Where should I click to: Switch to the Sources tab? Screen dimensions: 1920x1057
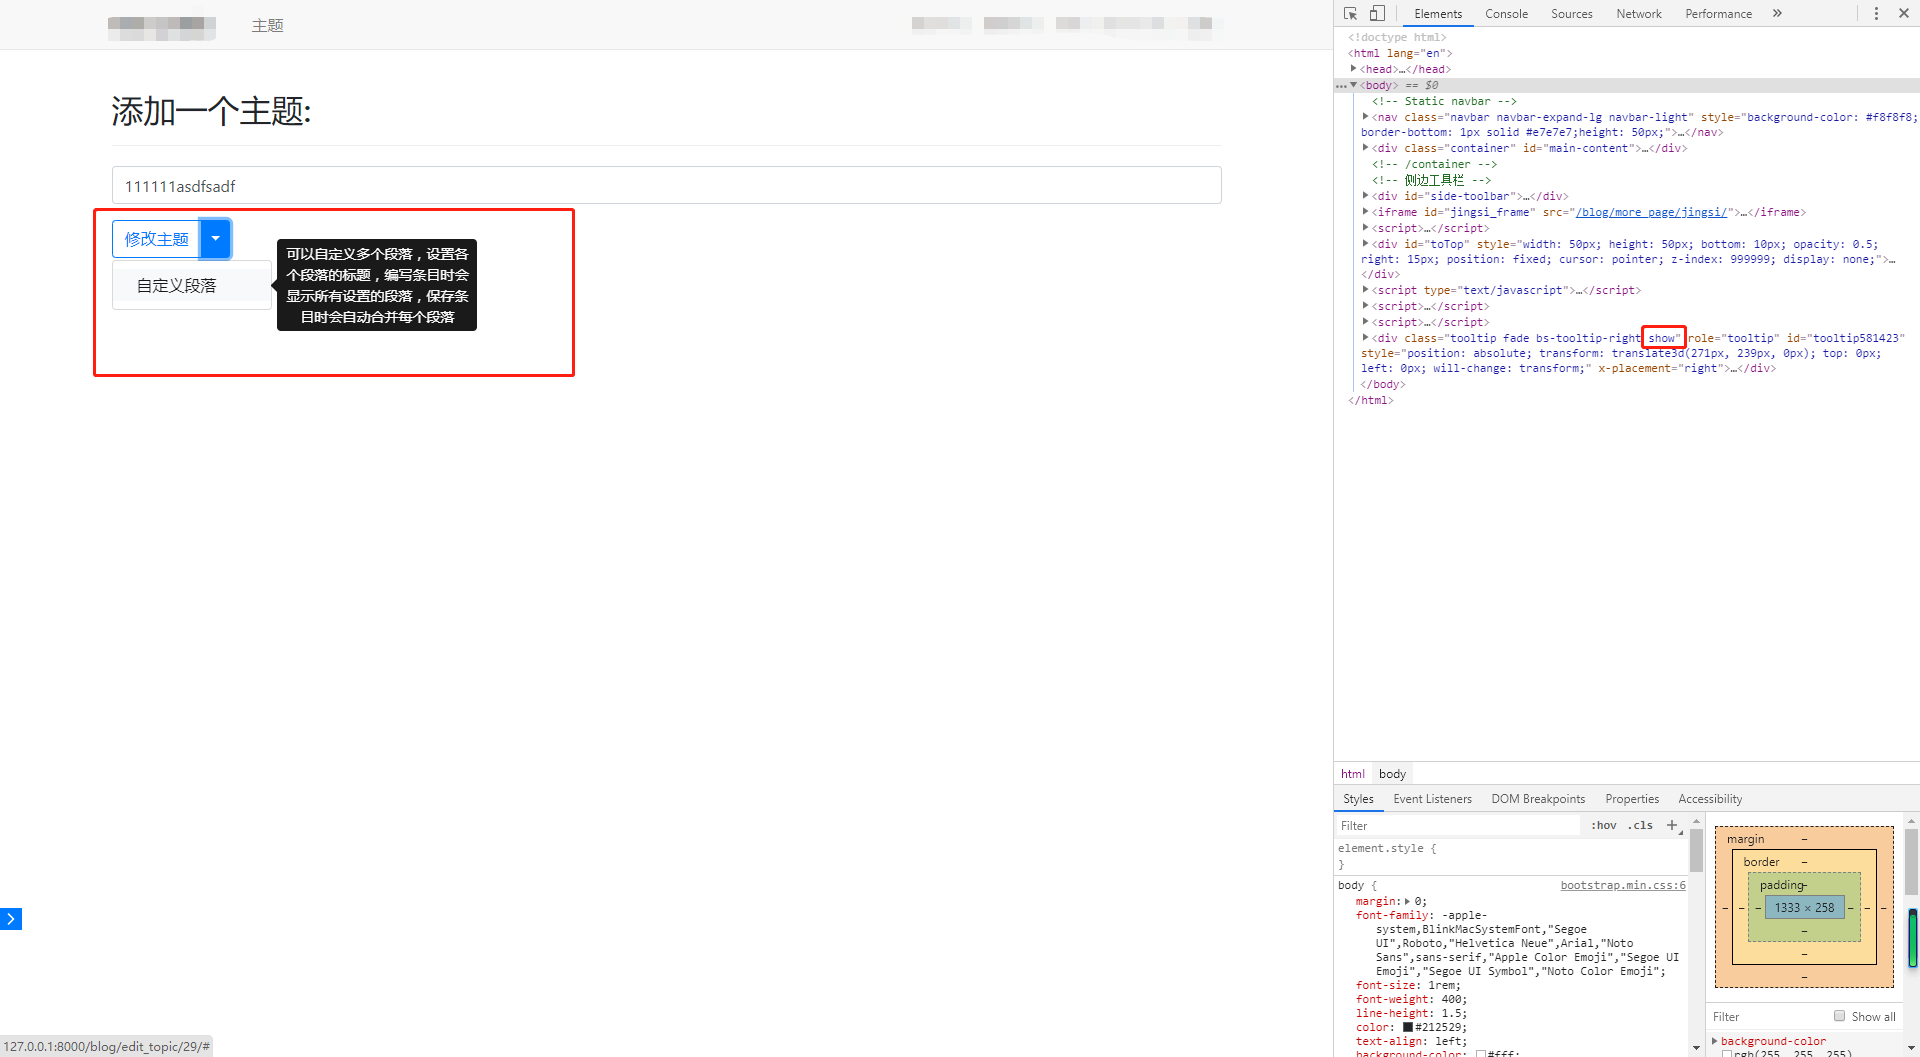pyautogui.click(x=1571, y=14)
